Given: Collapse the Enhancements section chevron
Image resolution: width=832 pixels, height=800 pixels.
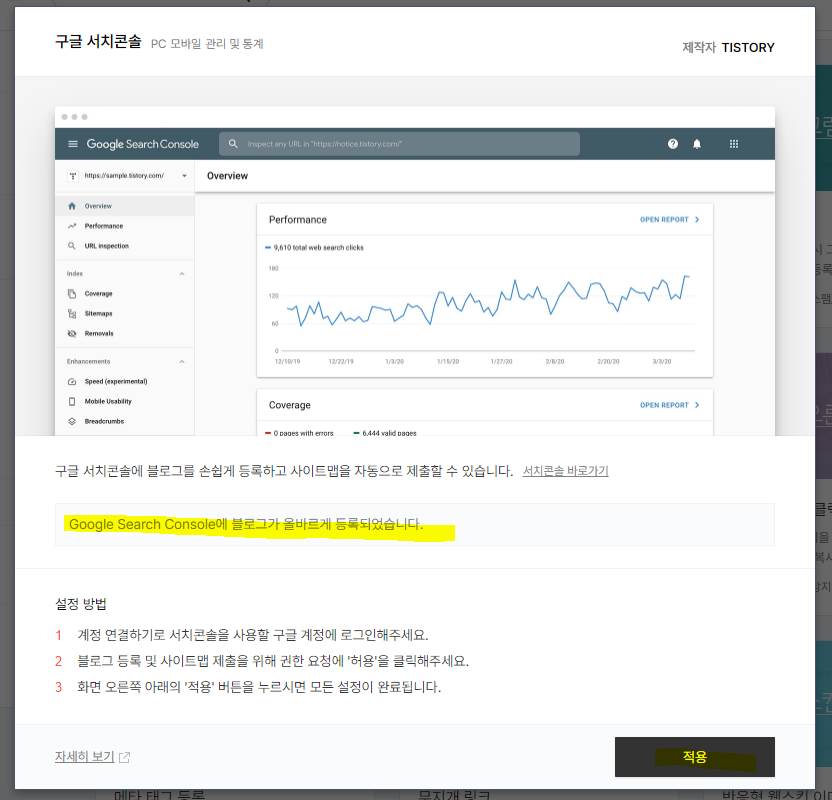Looking at the screenshot, I should 182,362.
